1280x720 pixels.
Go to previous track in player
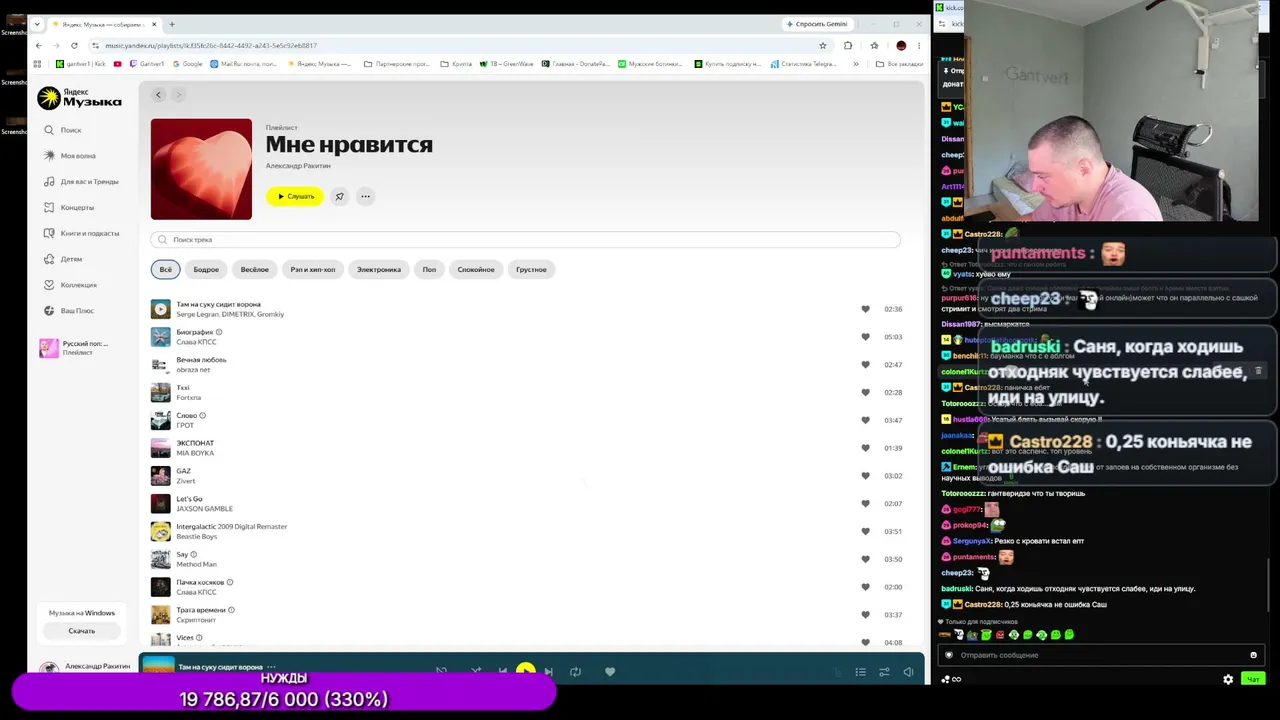[x=502, y=672]
